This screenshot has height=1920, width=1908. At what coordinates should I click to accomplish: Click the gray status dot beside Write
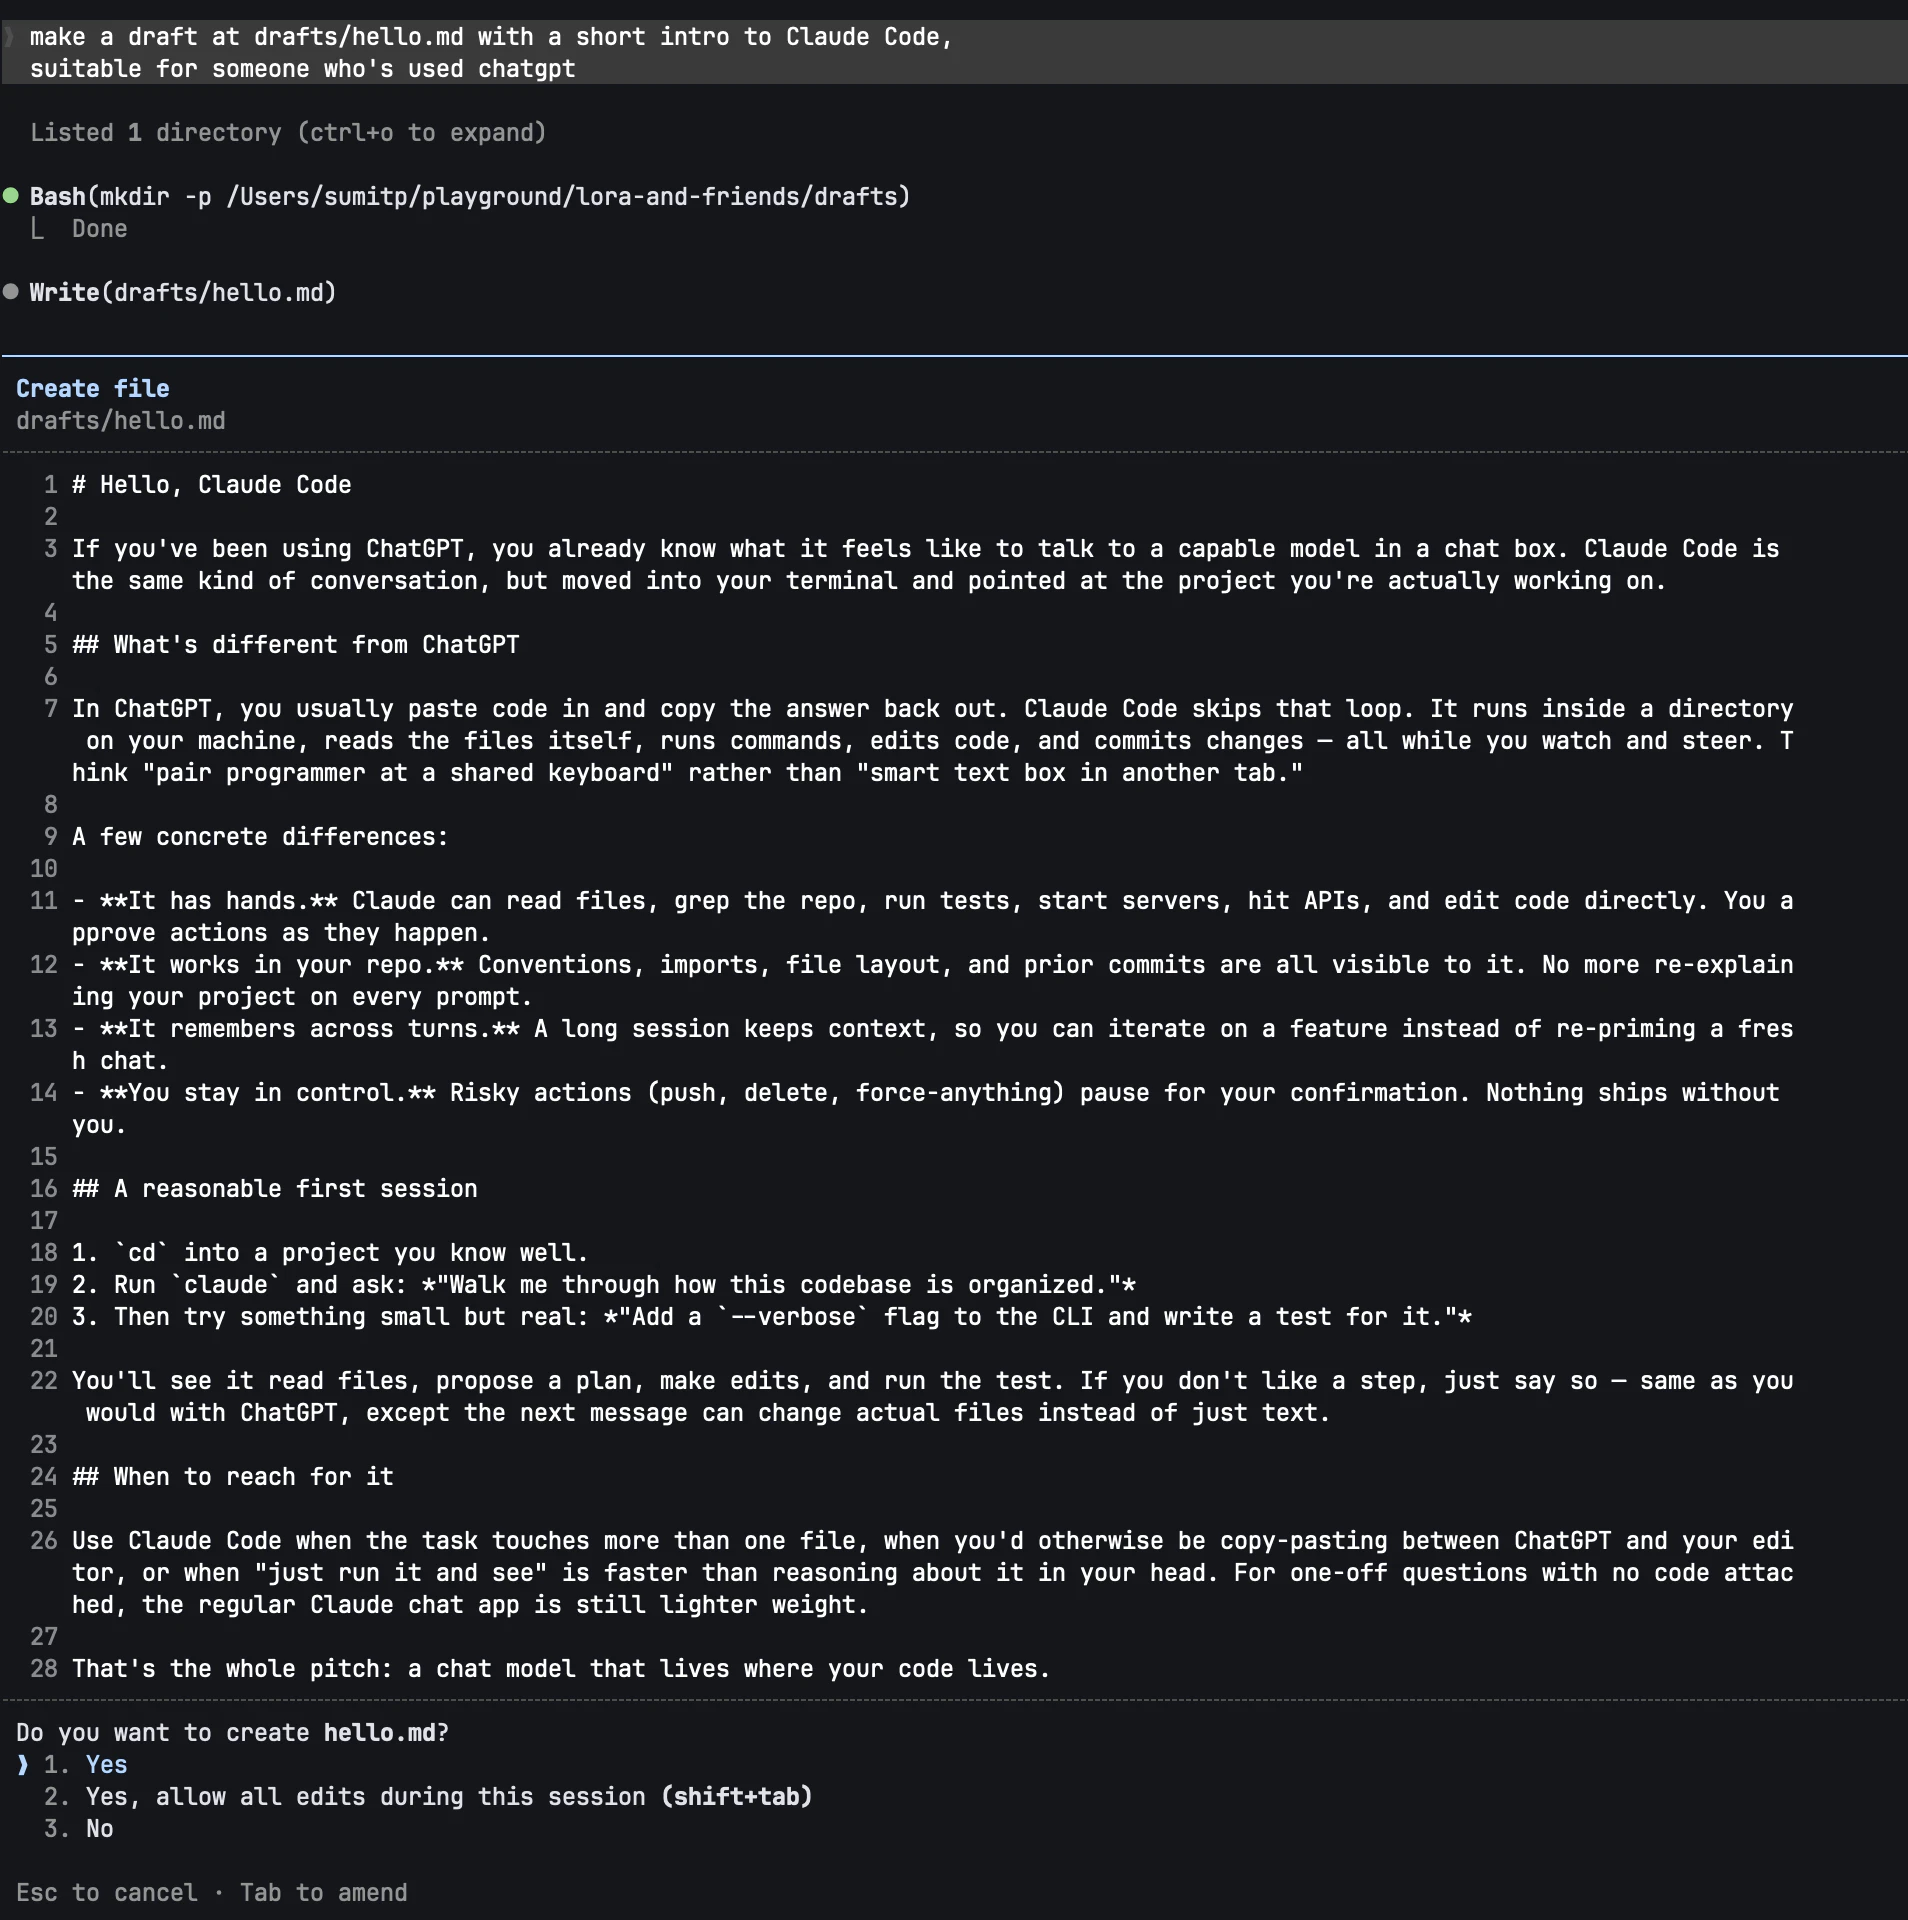[11, 291]
